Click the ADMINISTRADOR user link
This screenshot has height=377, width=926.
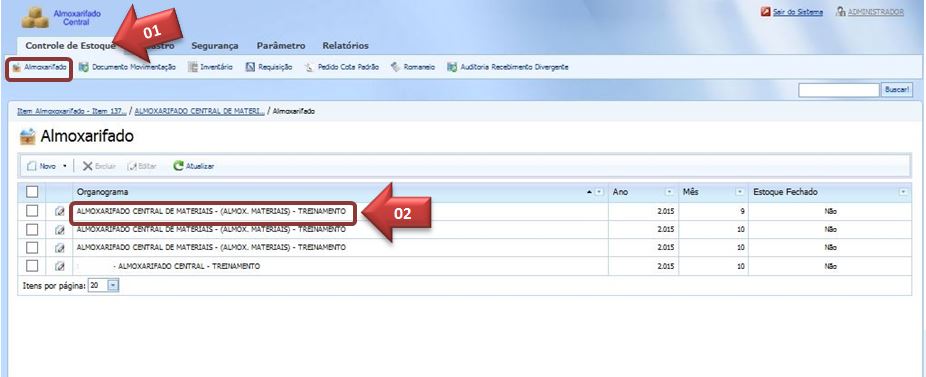(x=870, y=12)
